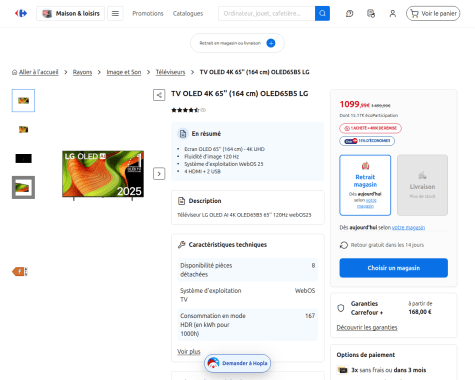This screenshot has height=380, width=475.
Task: Open the hamburger menu of departments
Action: pyautogui.click(x=115, y=13)
